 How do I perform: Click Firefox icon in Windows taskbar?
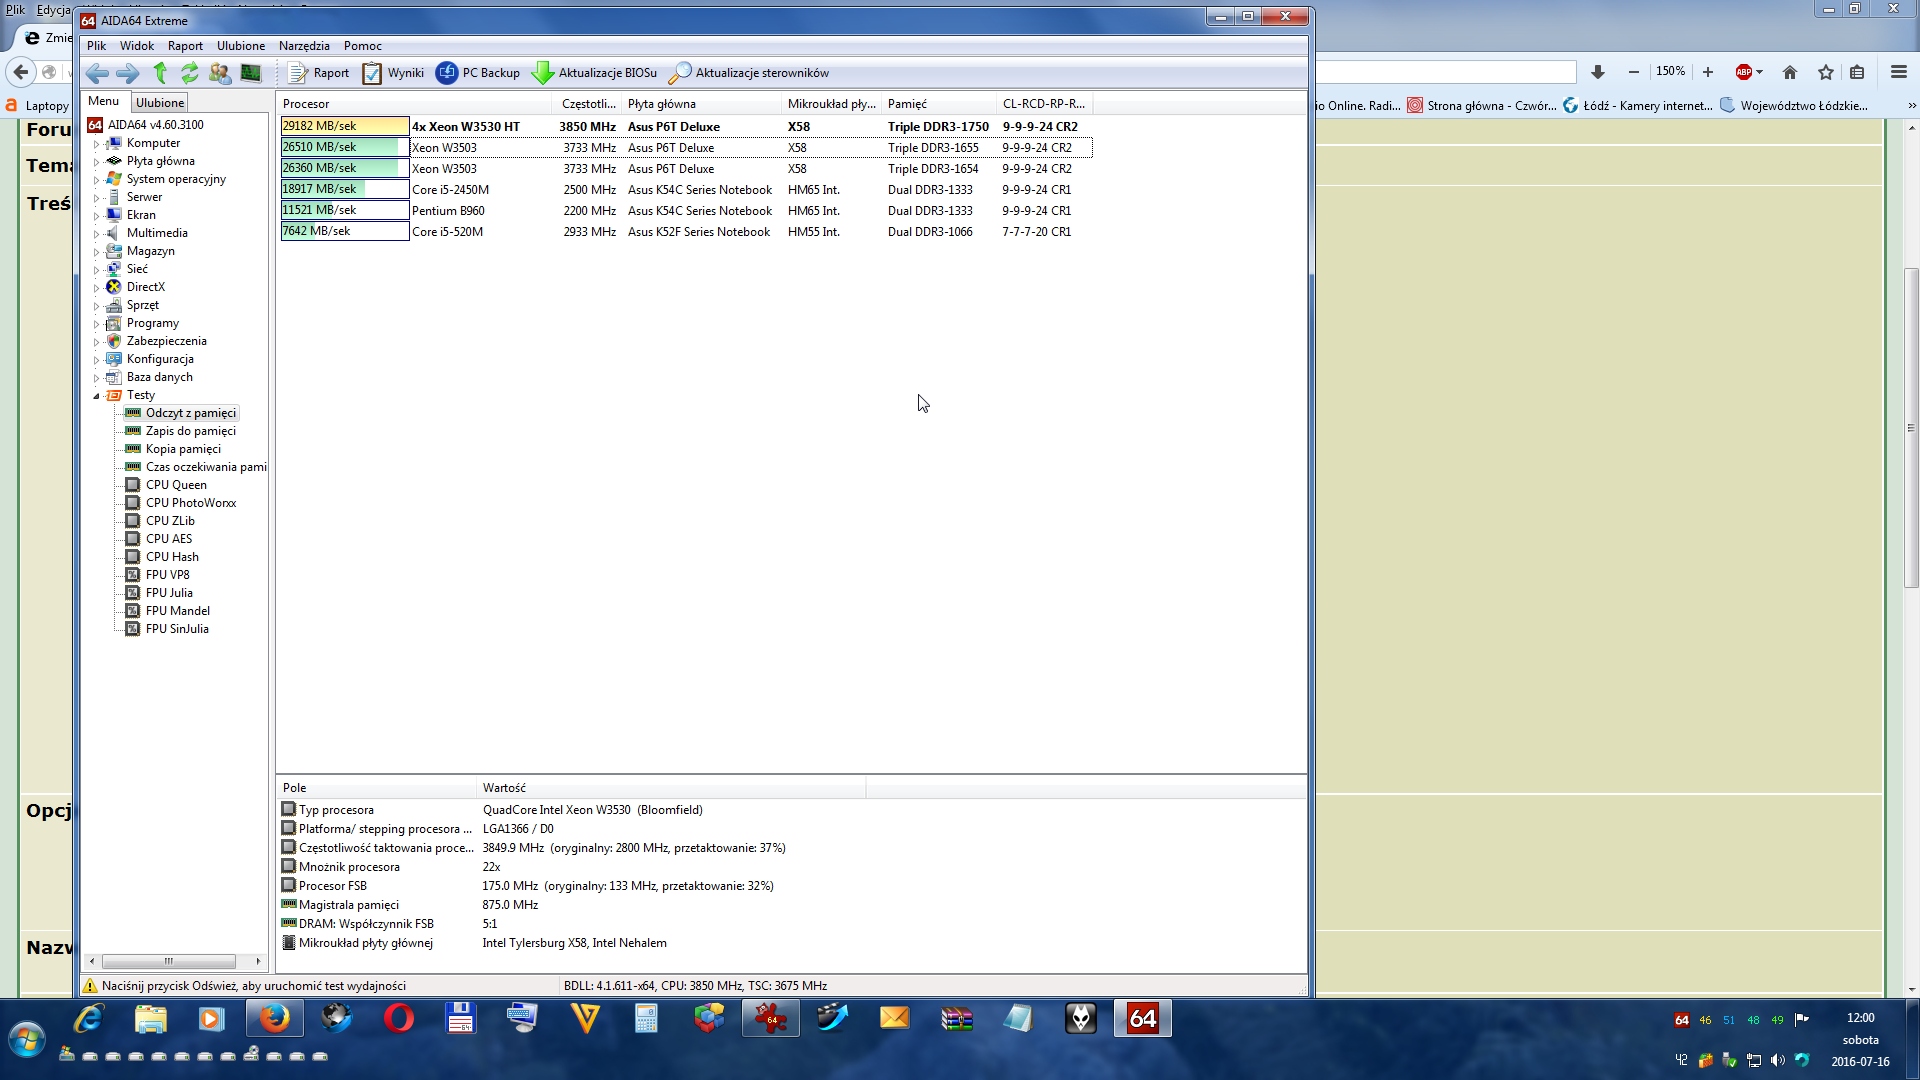[274, 1018]
